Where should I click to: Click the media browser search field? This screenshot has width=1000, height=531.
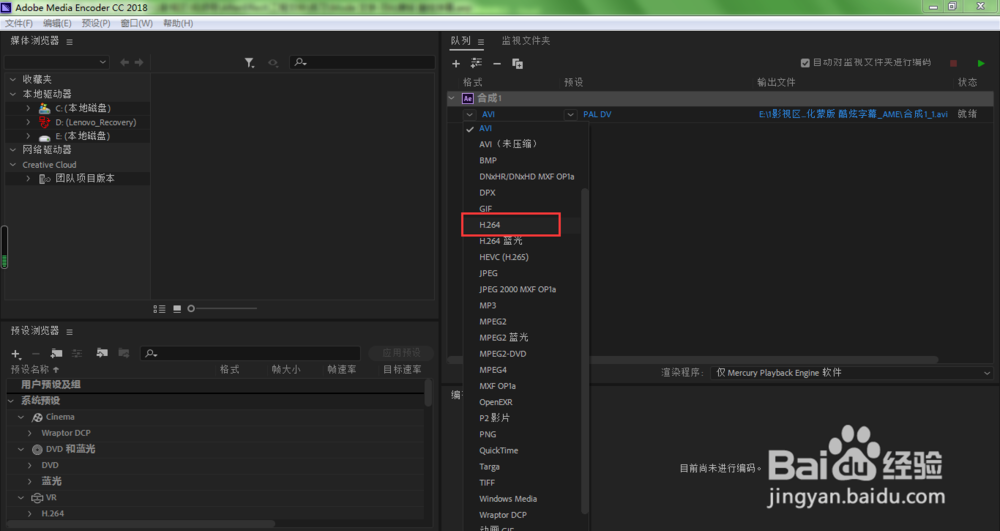pyautogui.click(x=362, y=62)
